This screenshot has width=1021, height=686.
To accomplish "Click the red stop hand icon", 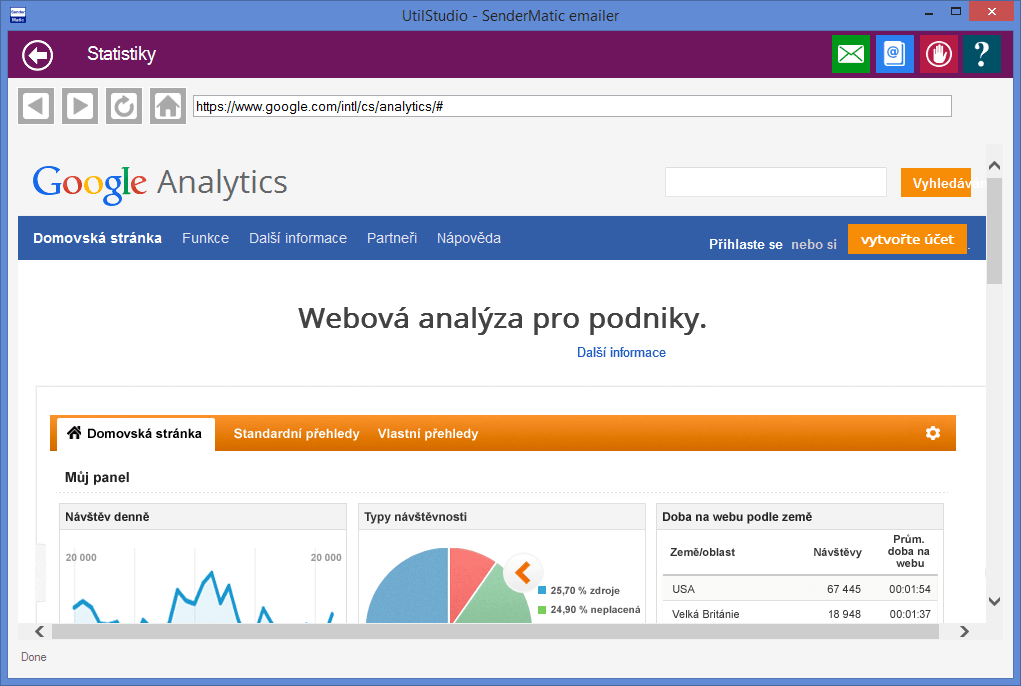I will point(938,54).
